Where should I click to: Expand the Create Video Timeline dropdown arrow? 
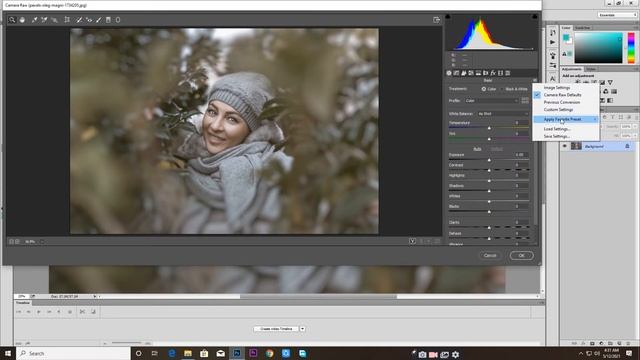point(303,329)
